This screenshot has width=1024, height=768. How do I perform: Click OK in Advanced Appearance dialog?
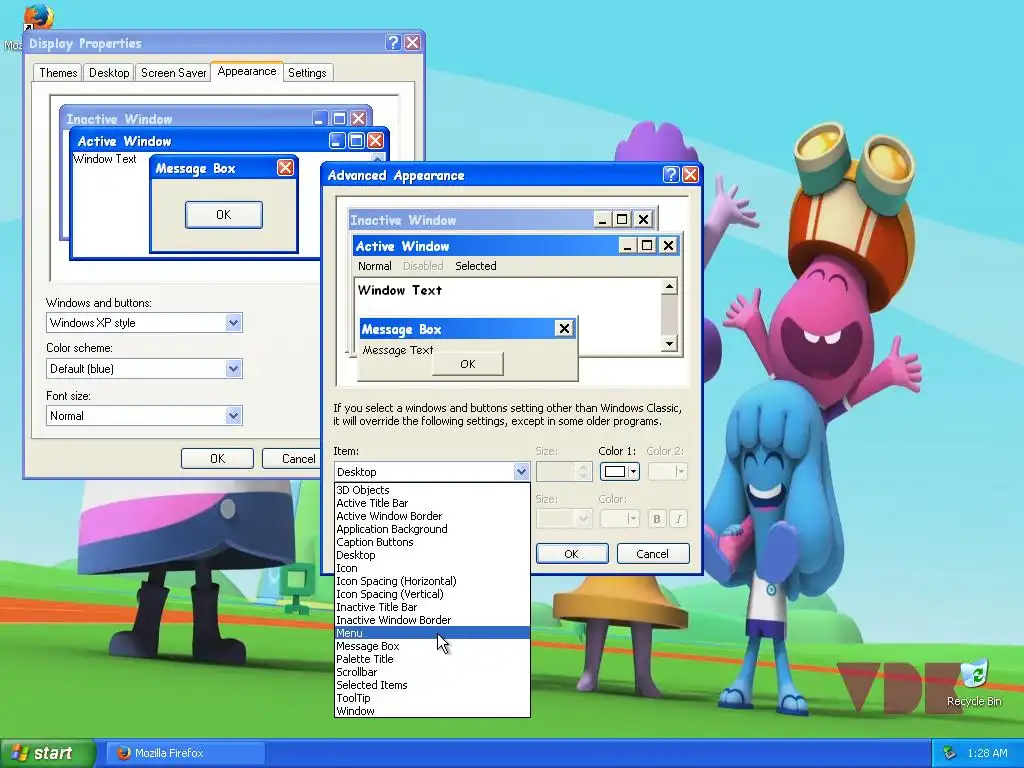point(571,554)
